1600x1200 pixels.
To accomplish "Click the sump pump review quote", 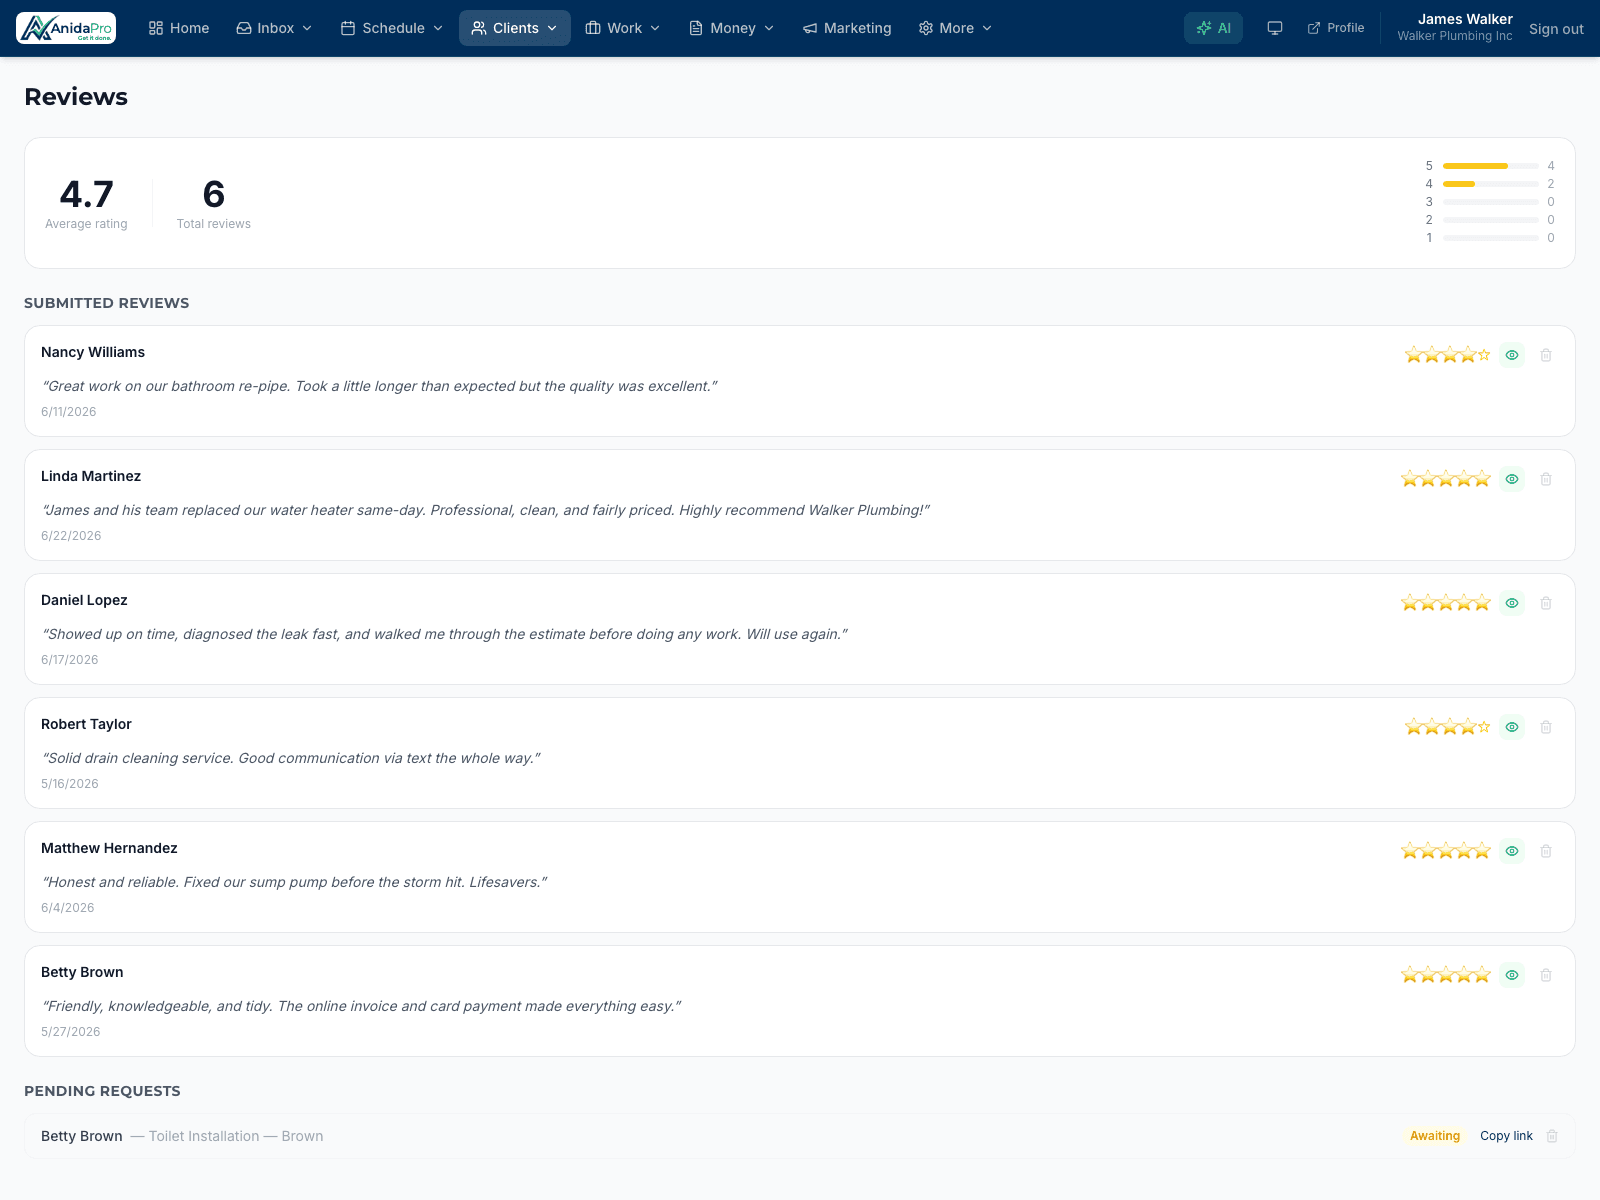I will [294, 882].
